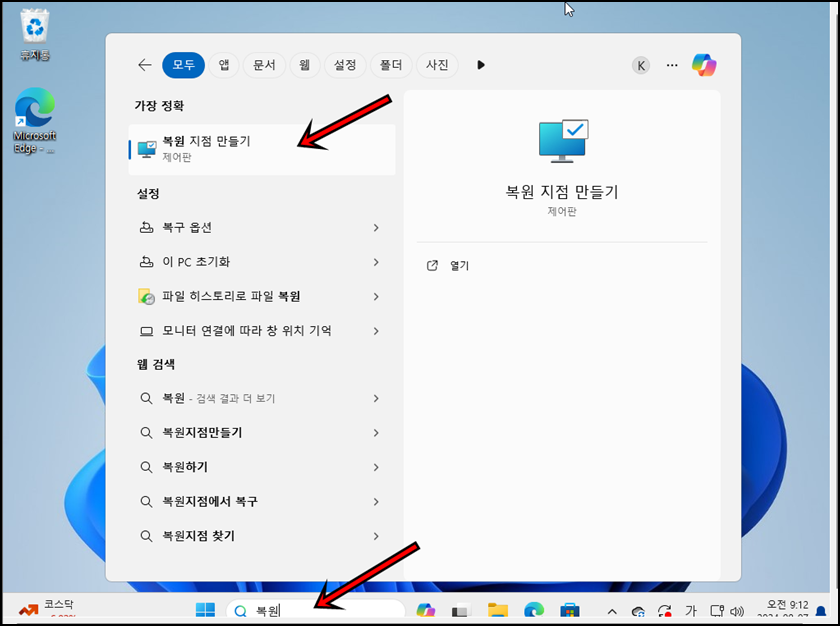Open the network status tray icon
The image size is (840, 626).
(x=717, y=611)
